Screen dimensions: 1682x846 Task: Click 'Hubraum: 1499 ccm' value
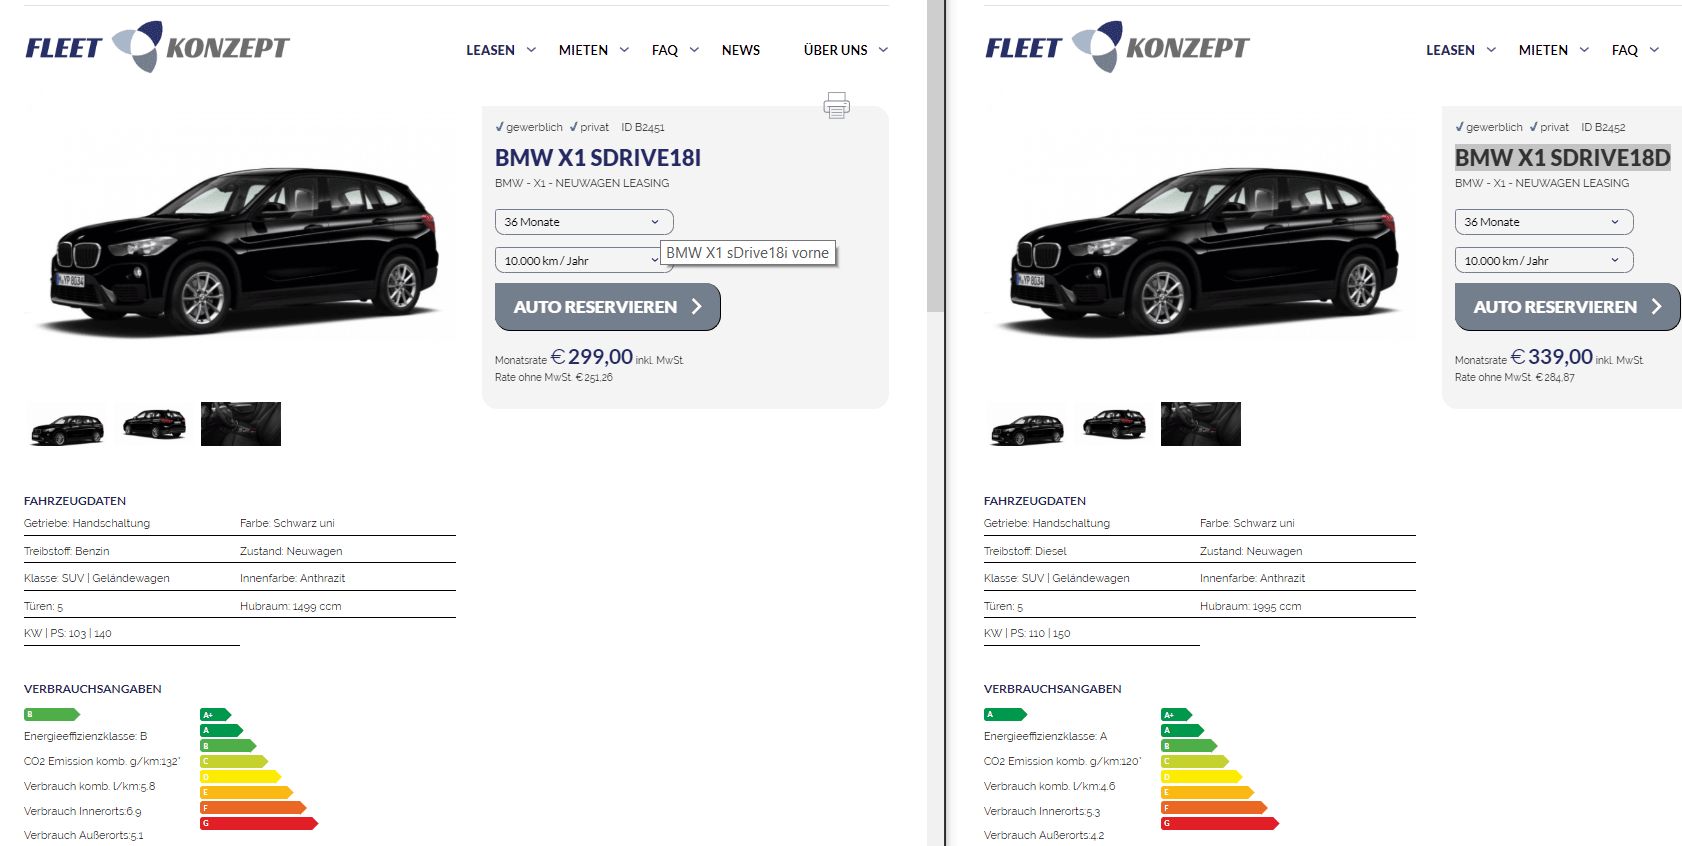[x=291, y=606]
